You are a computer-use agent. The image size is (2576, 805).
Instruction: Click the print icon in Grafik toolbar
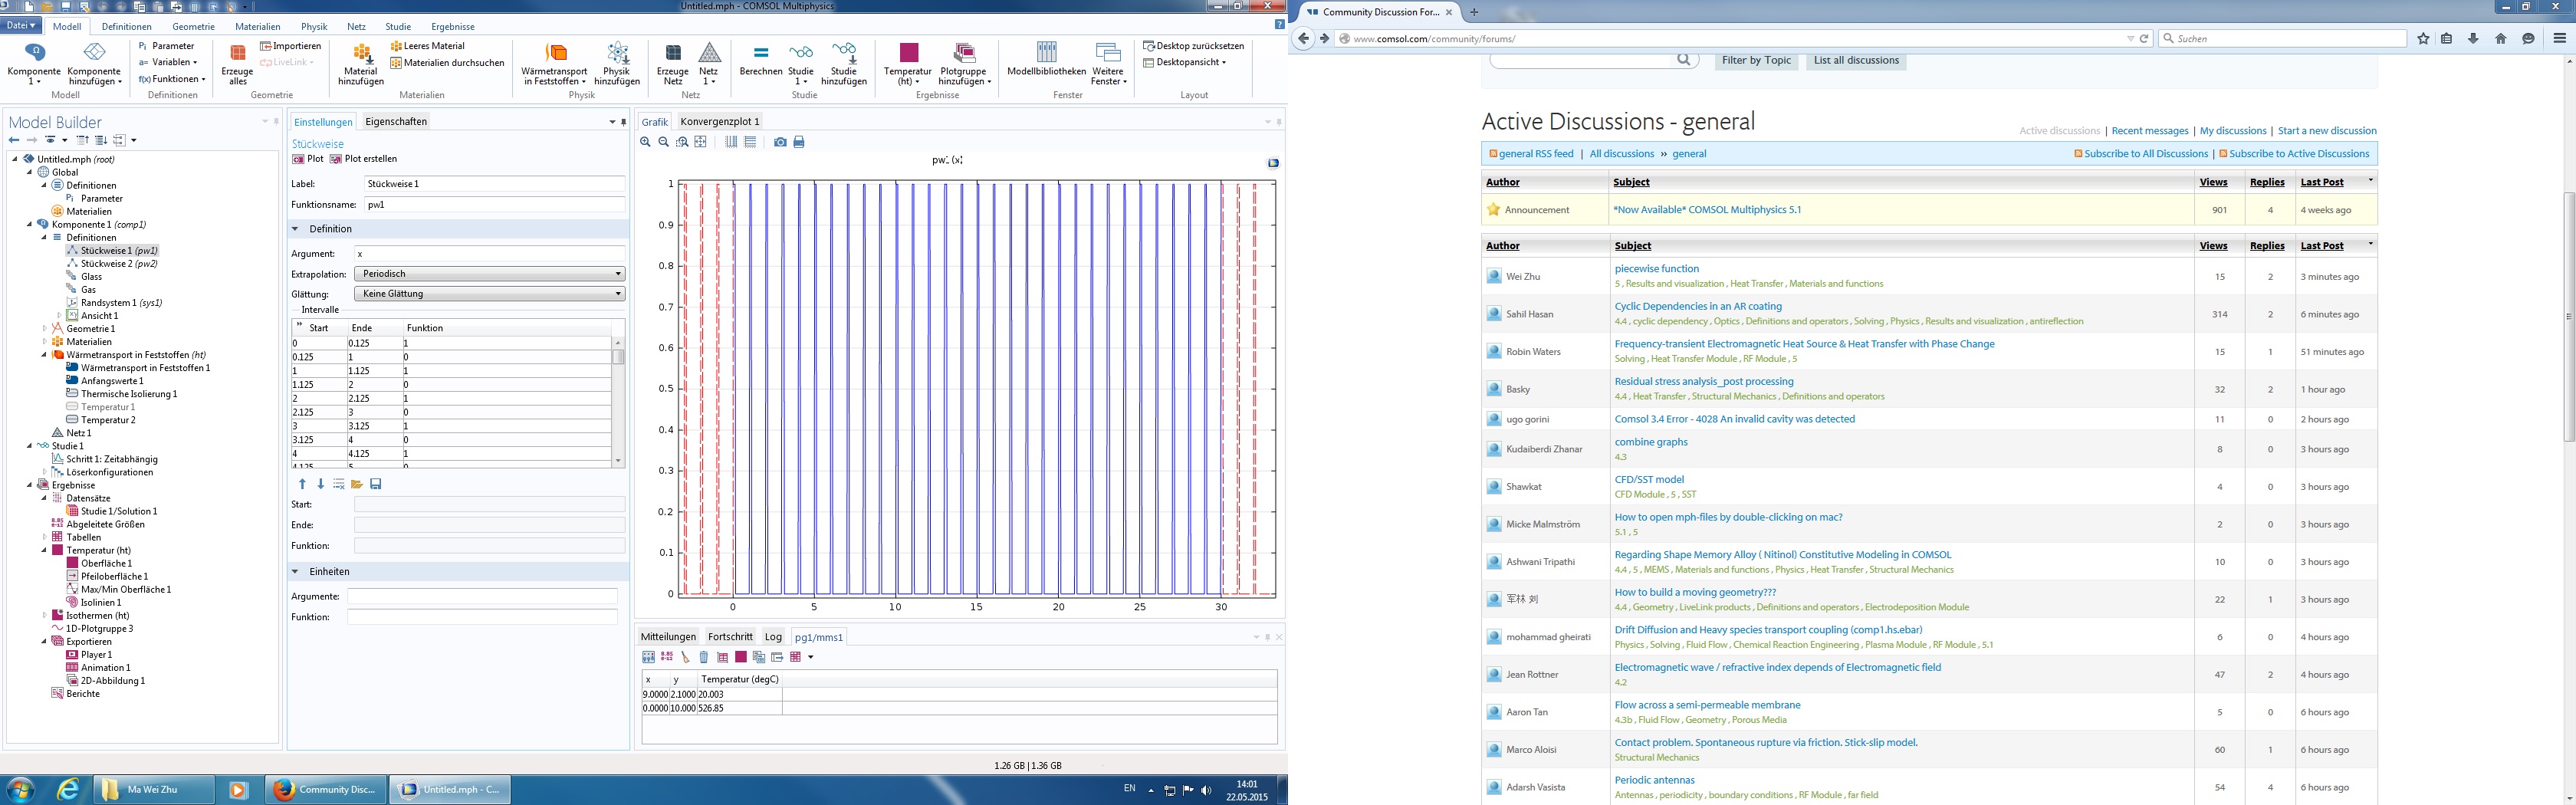click(799, 142)
